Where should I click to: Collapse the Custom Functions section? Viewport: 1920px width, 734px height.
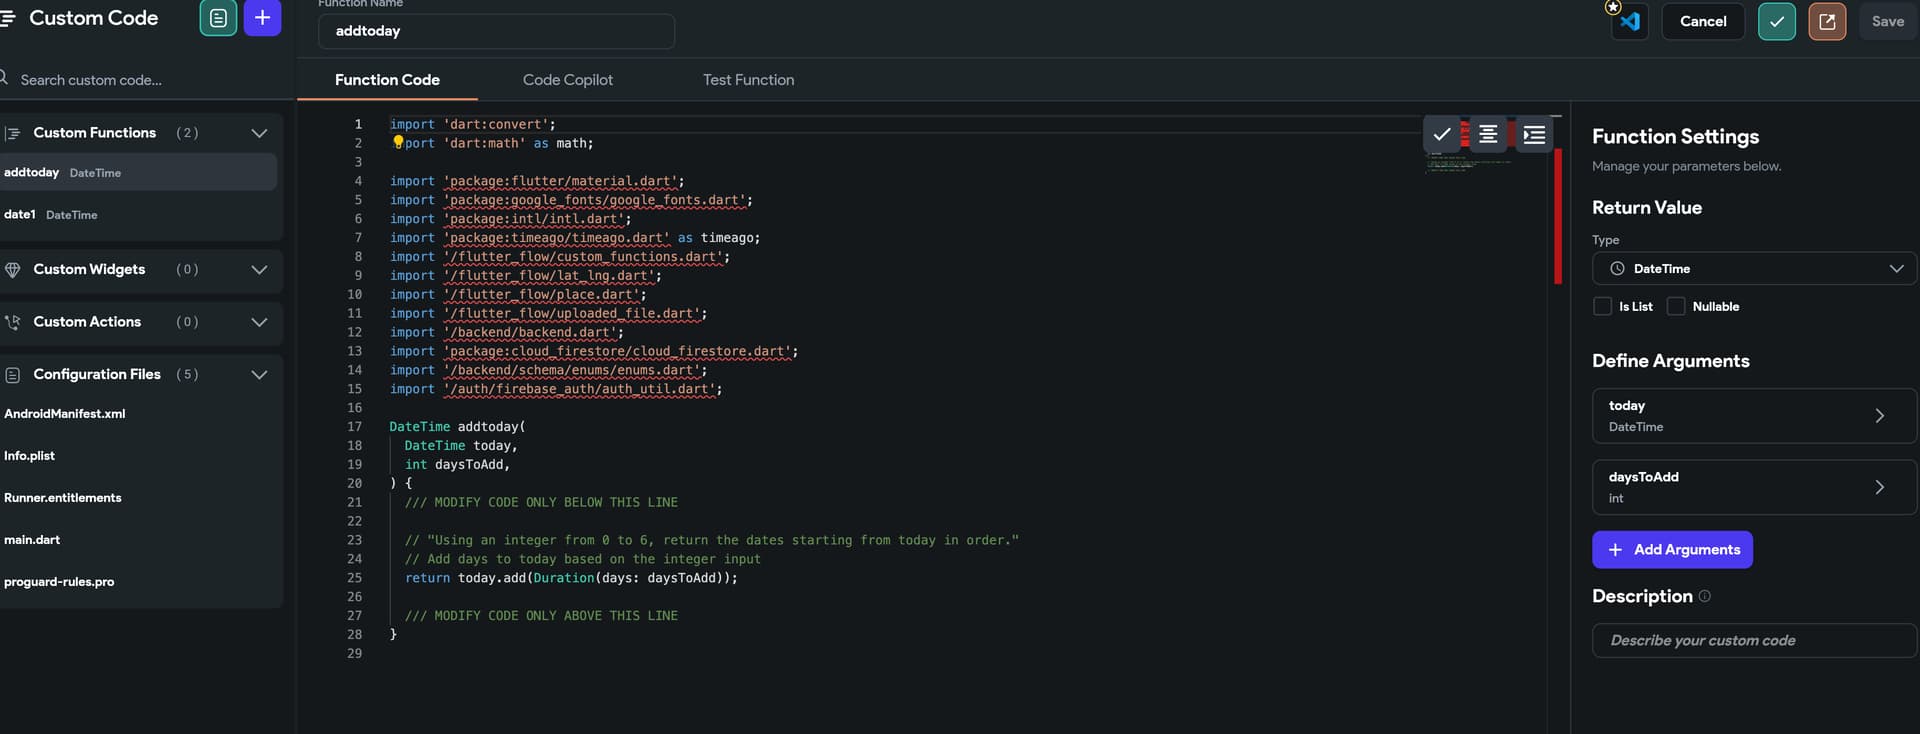259,133
